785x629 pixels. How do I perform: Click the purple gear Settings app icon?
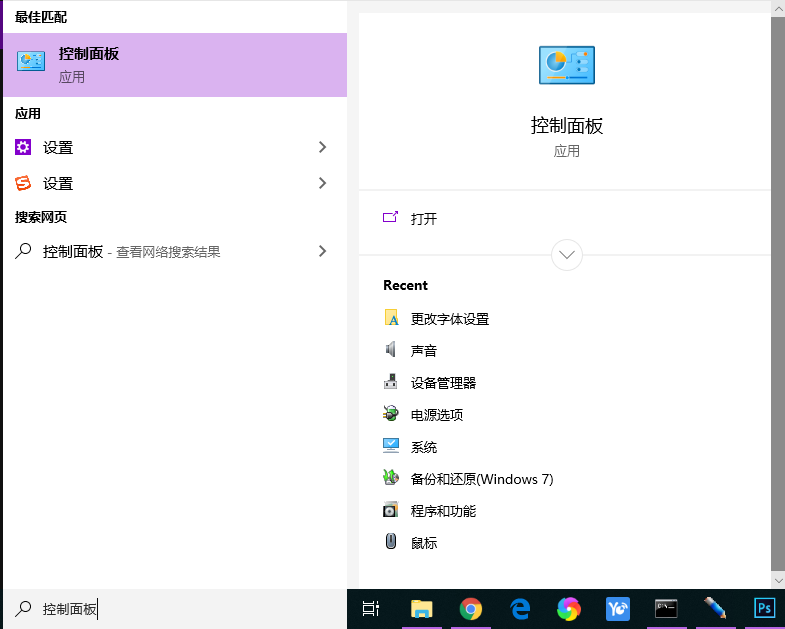click(x=24, y=147)
